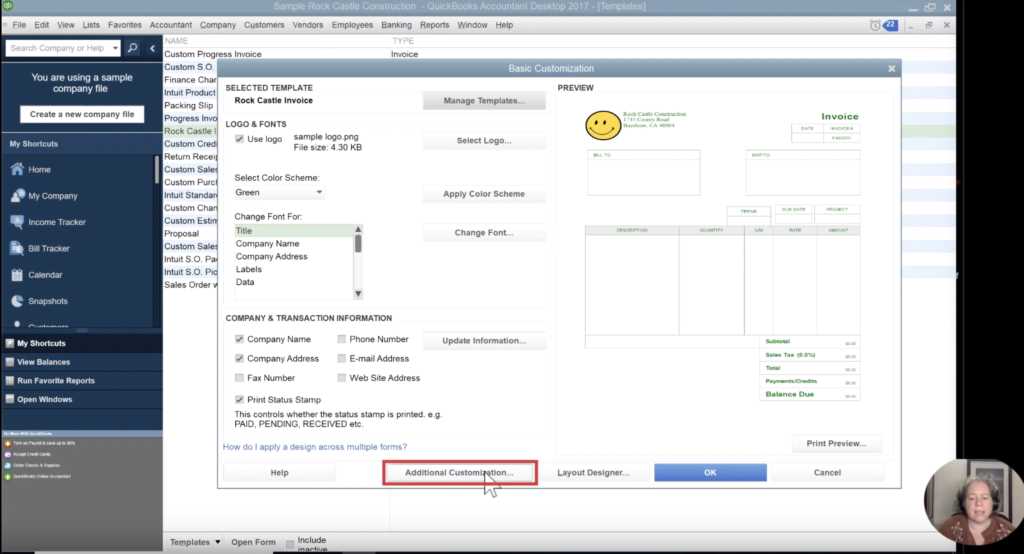
Task: Open the Accountant menu
Action: tap(170, 25)
